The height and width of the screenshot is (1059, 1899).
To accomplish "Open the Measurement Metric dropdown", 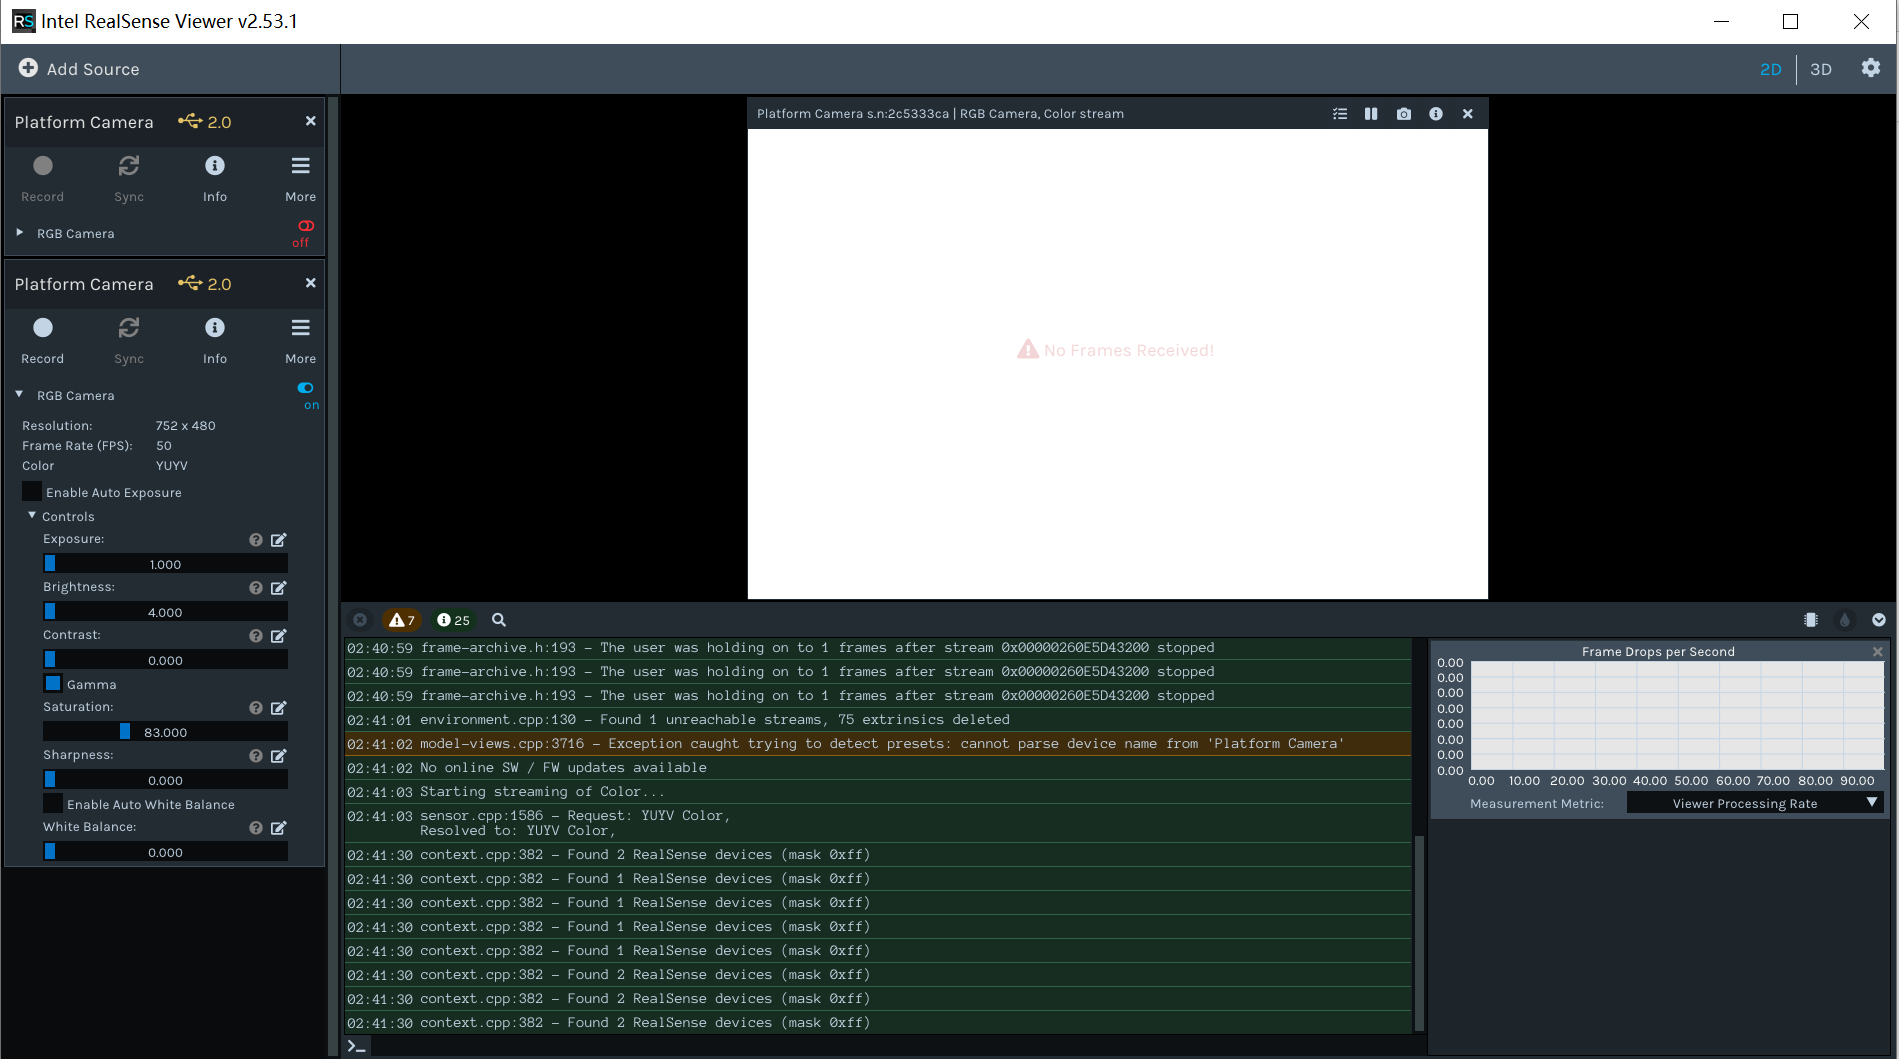I will click(x=1753, y=802).
